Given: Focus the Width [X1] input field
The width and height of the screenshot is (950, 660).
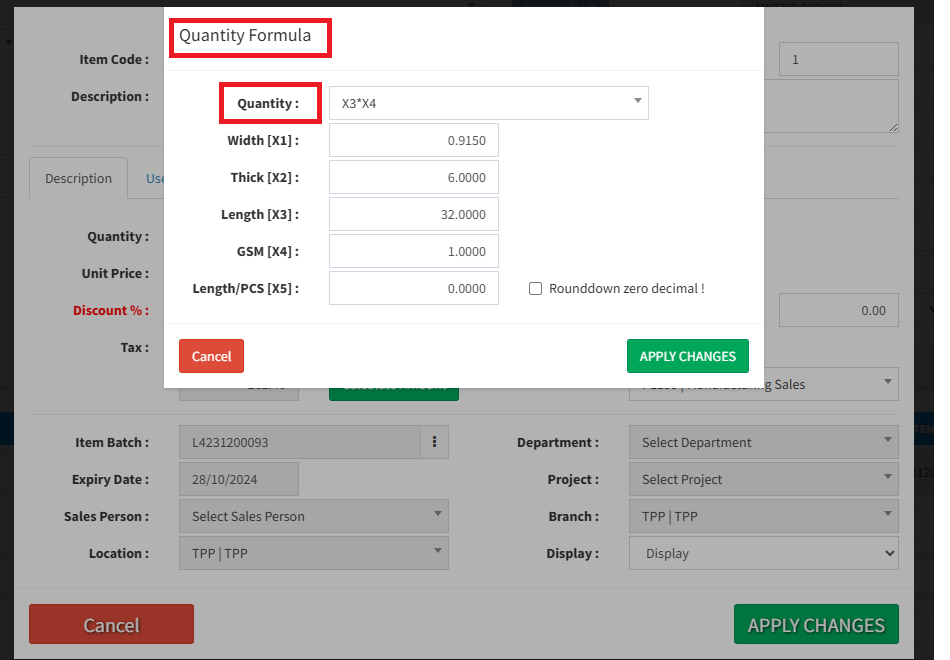Looking at the screenshot, I should (x=413, y=141).
